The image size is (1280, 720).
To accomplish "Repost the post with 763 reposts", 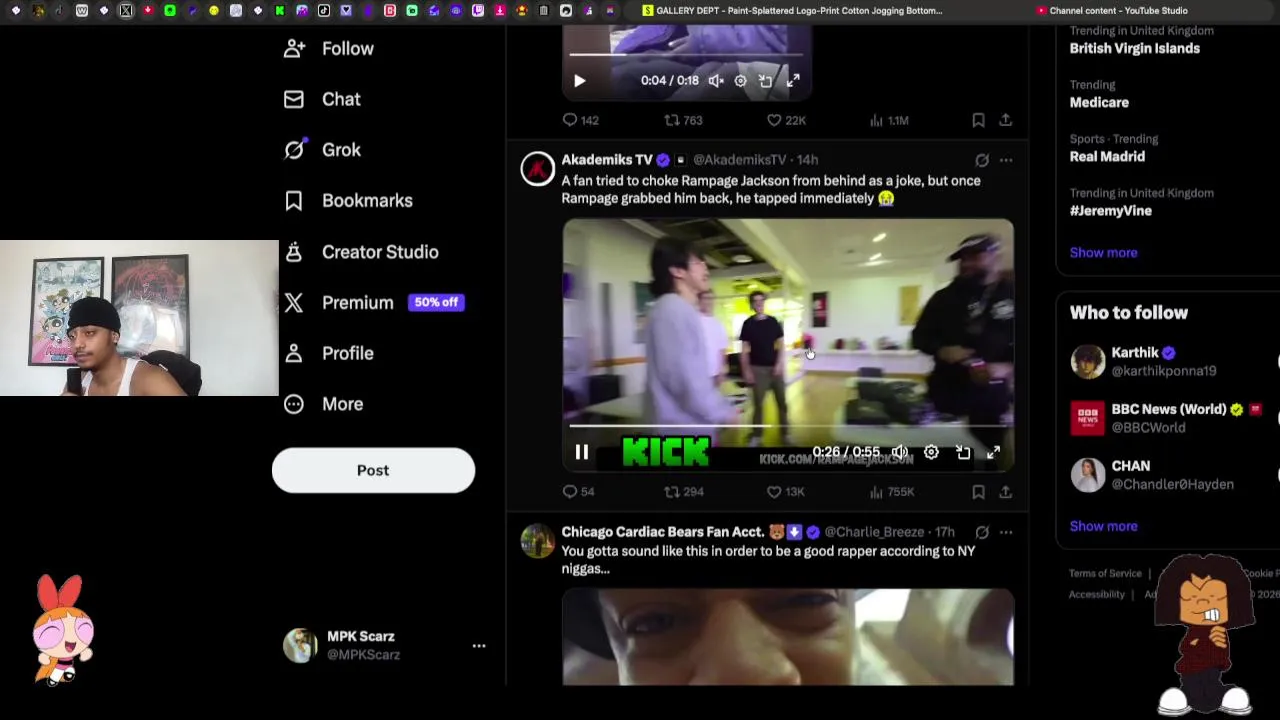I will [684, 120].
